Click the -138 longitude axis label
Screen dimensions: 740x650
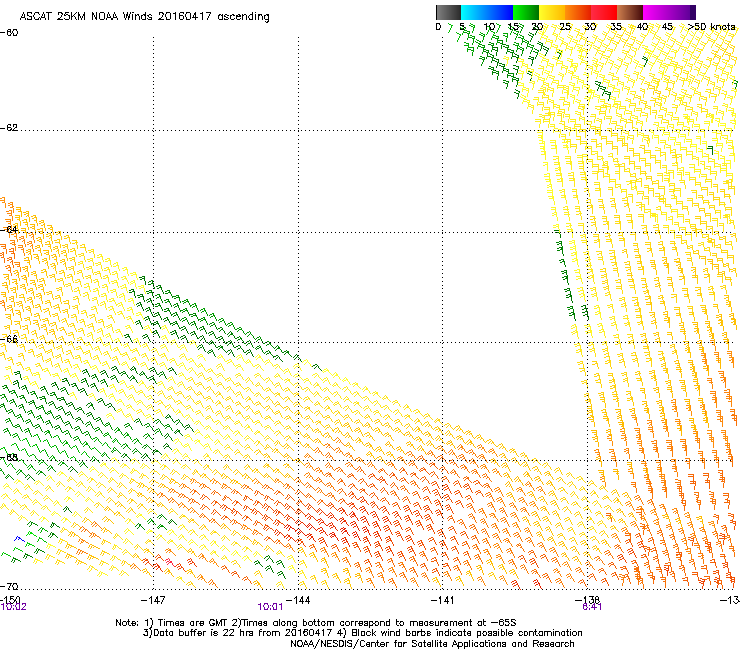[587, 600]
